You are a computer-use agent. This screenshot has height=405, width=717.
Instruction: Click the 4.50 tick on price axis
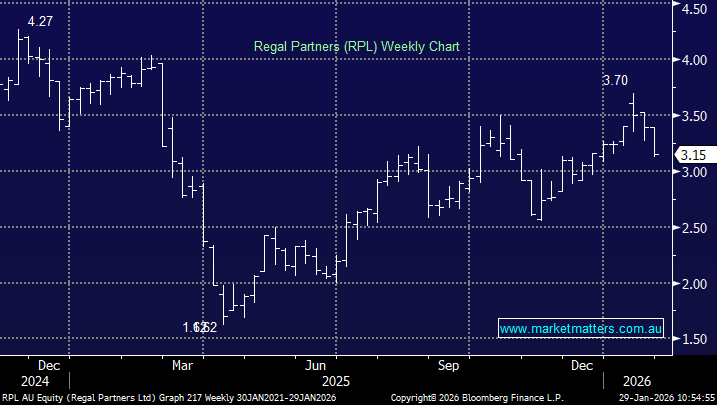(693, 8)
